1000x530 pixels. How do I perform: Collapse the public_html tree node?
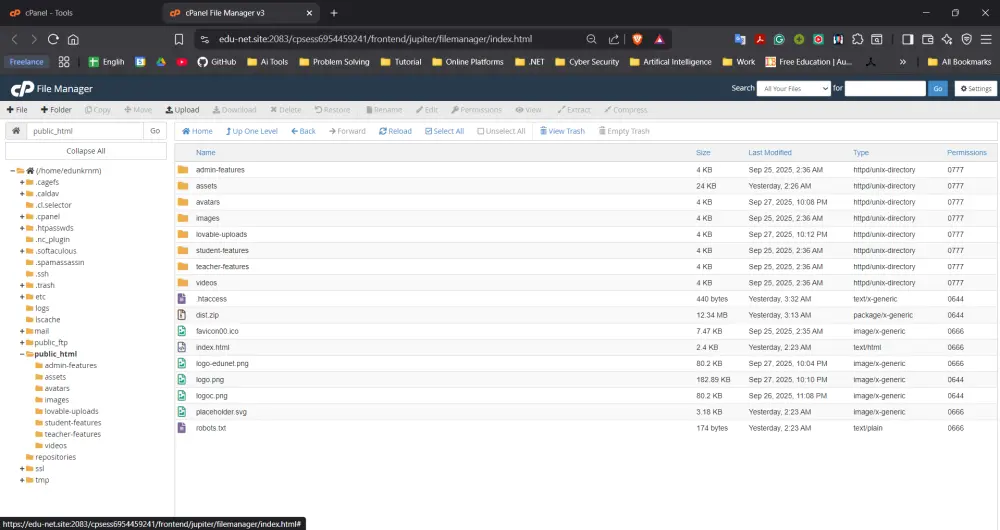click(22, 354)
